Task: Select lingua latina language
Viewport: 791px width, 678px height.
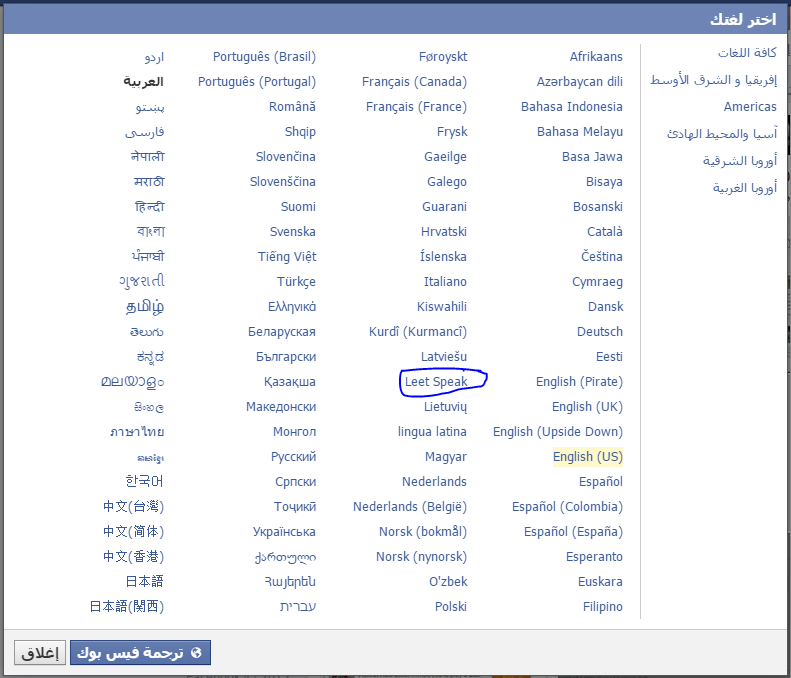Action: 432,432
